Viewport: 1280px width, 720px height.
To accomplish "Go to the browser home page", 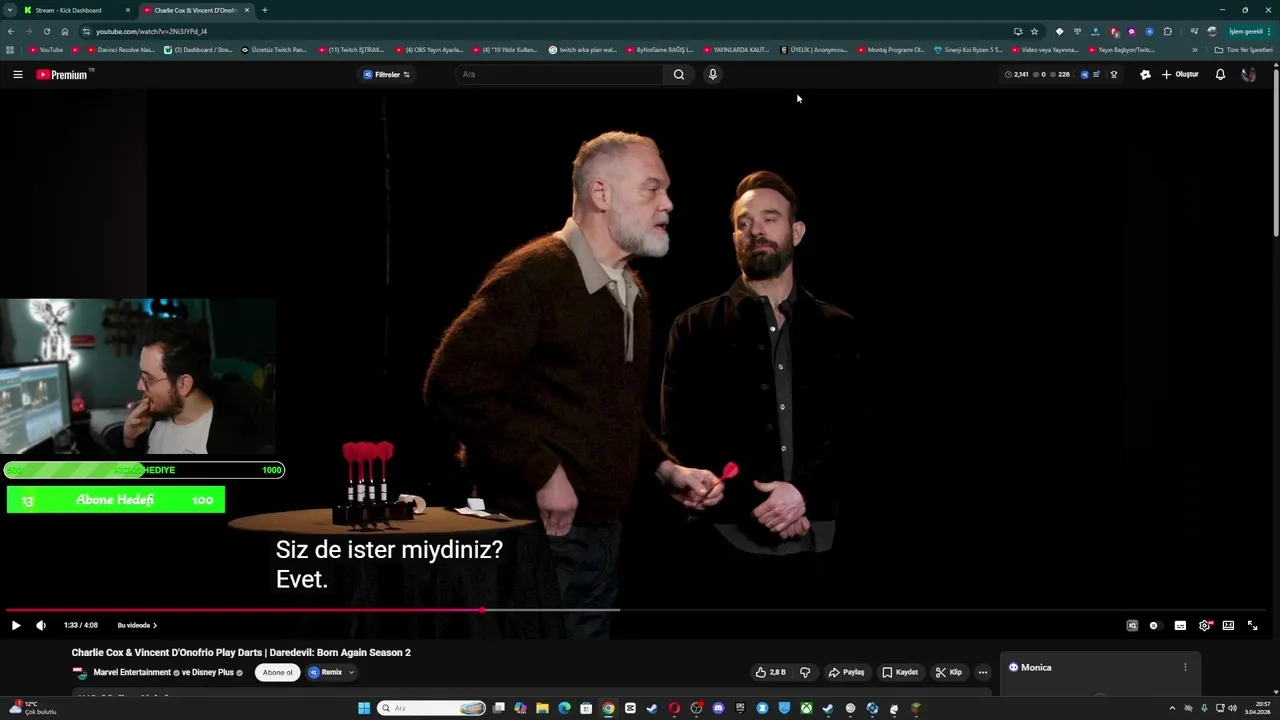I will (x=65, y=31).
